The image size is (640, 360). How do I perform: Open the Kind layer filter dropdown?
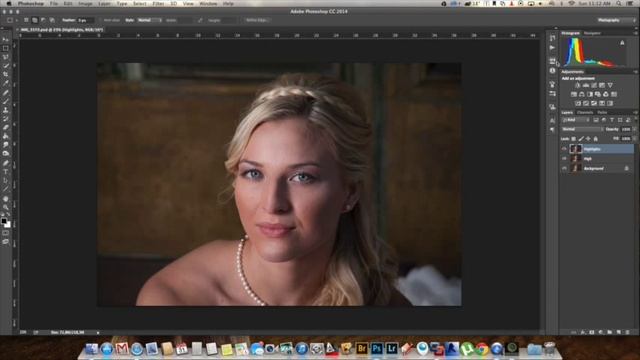[576, 120]
